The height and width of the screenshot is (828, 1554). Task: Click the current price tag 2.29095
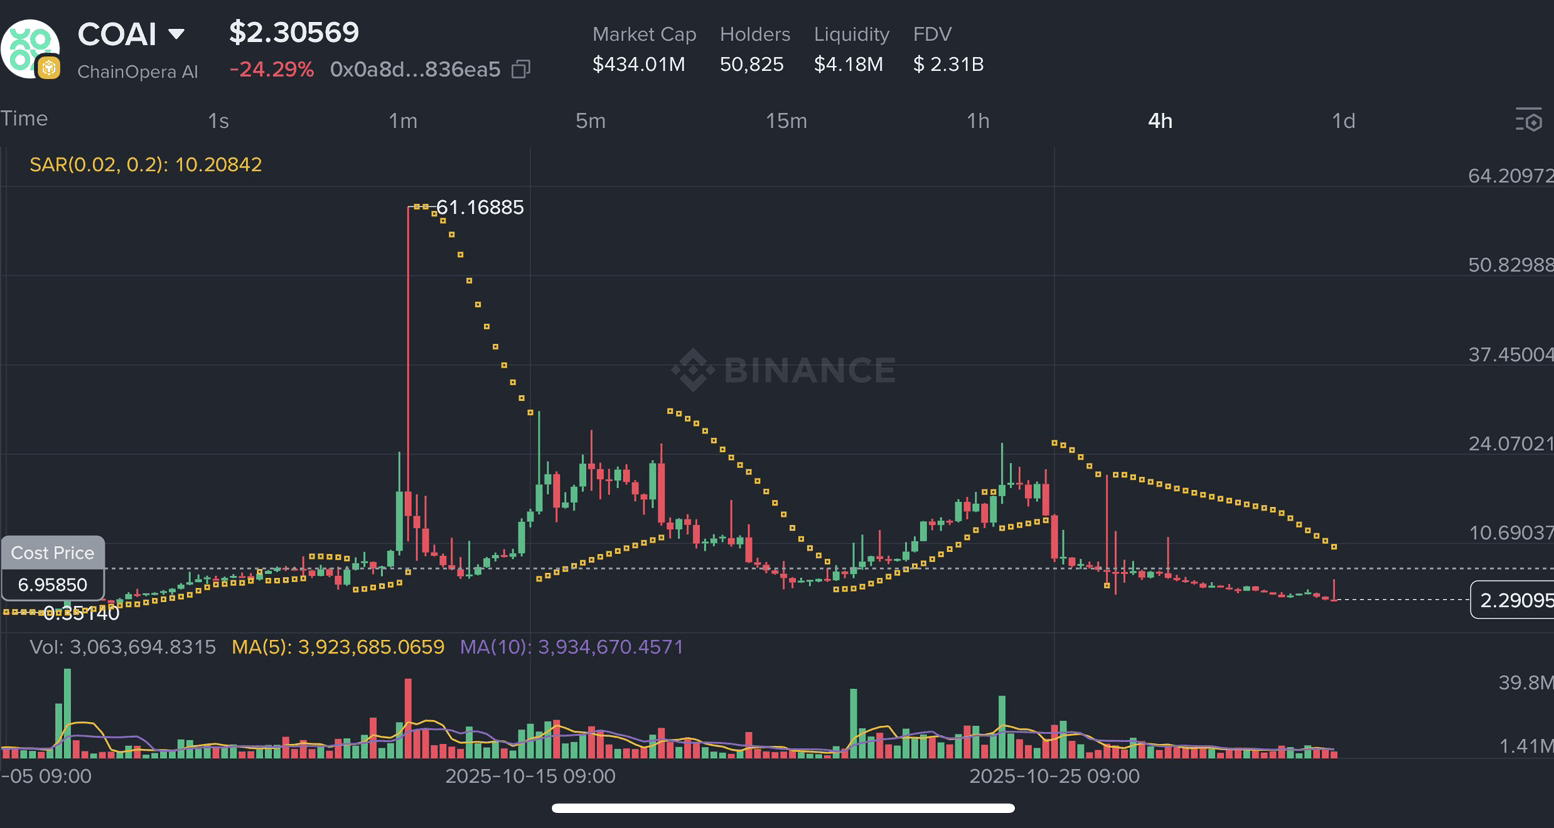click(1514, 600)
